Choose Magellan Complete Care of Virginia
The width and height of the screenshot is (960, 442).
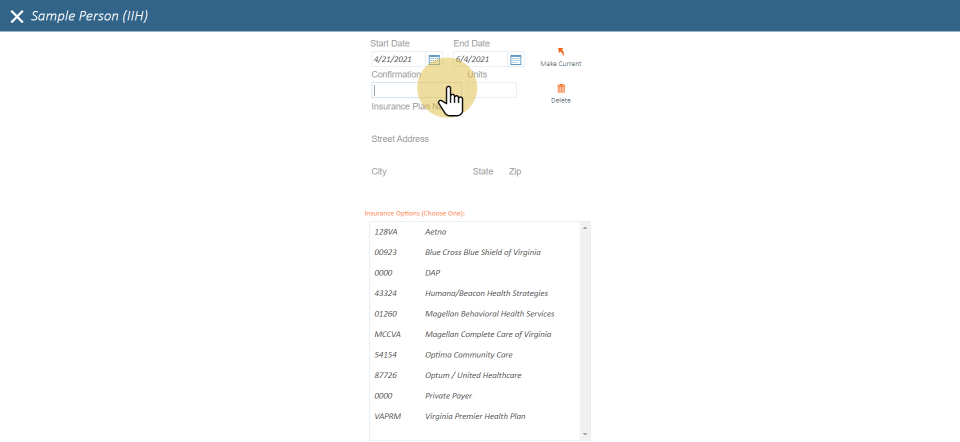coord(487,334)
